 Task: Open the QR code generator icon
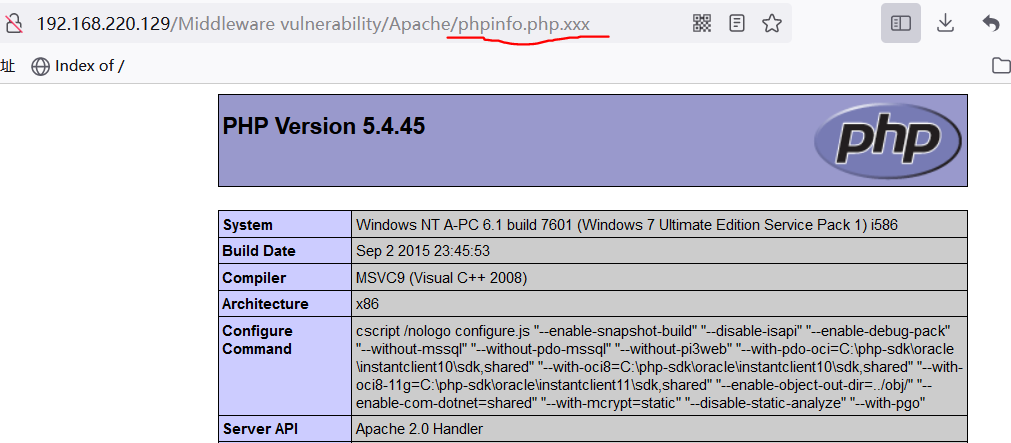(702, 24)
